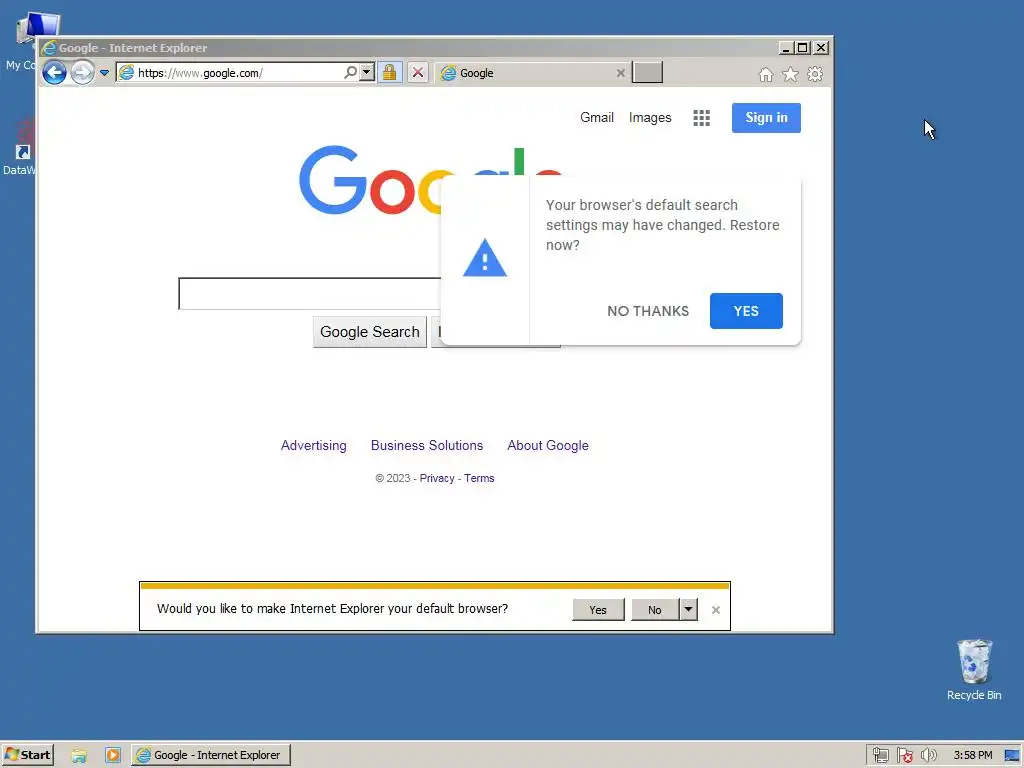Open a new blank tab

click(x=647, y=72)
